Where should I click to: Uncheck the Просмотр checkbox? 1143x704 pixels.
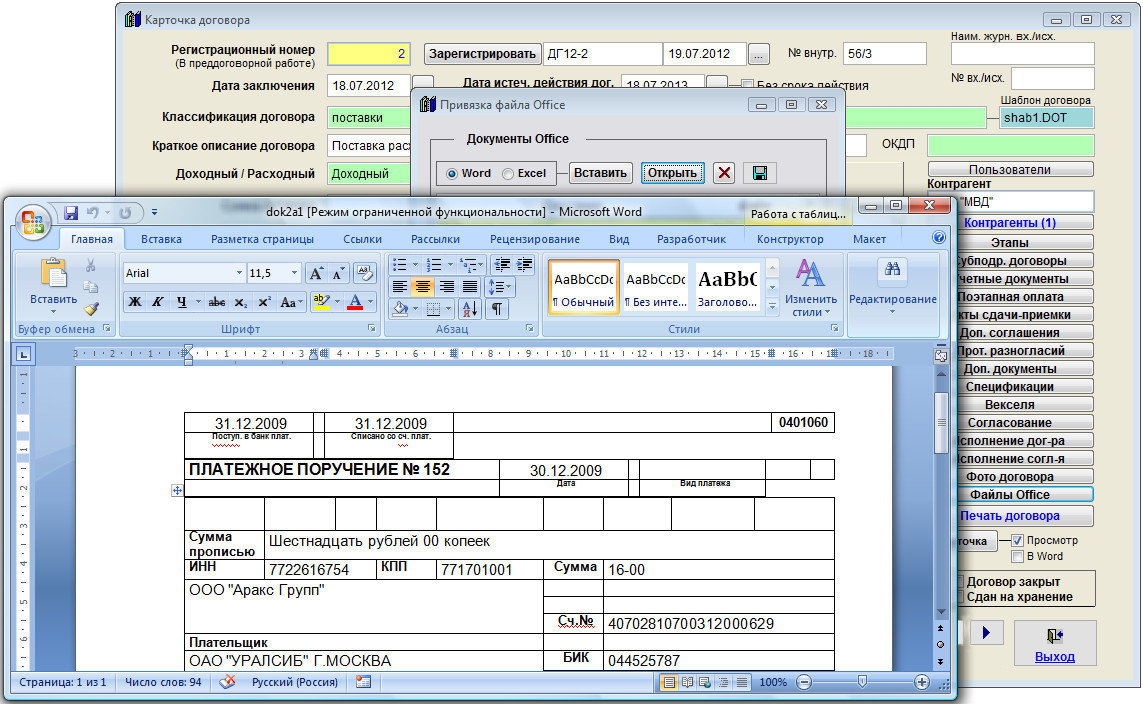click(1018, 540)
